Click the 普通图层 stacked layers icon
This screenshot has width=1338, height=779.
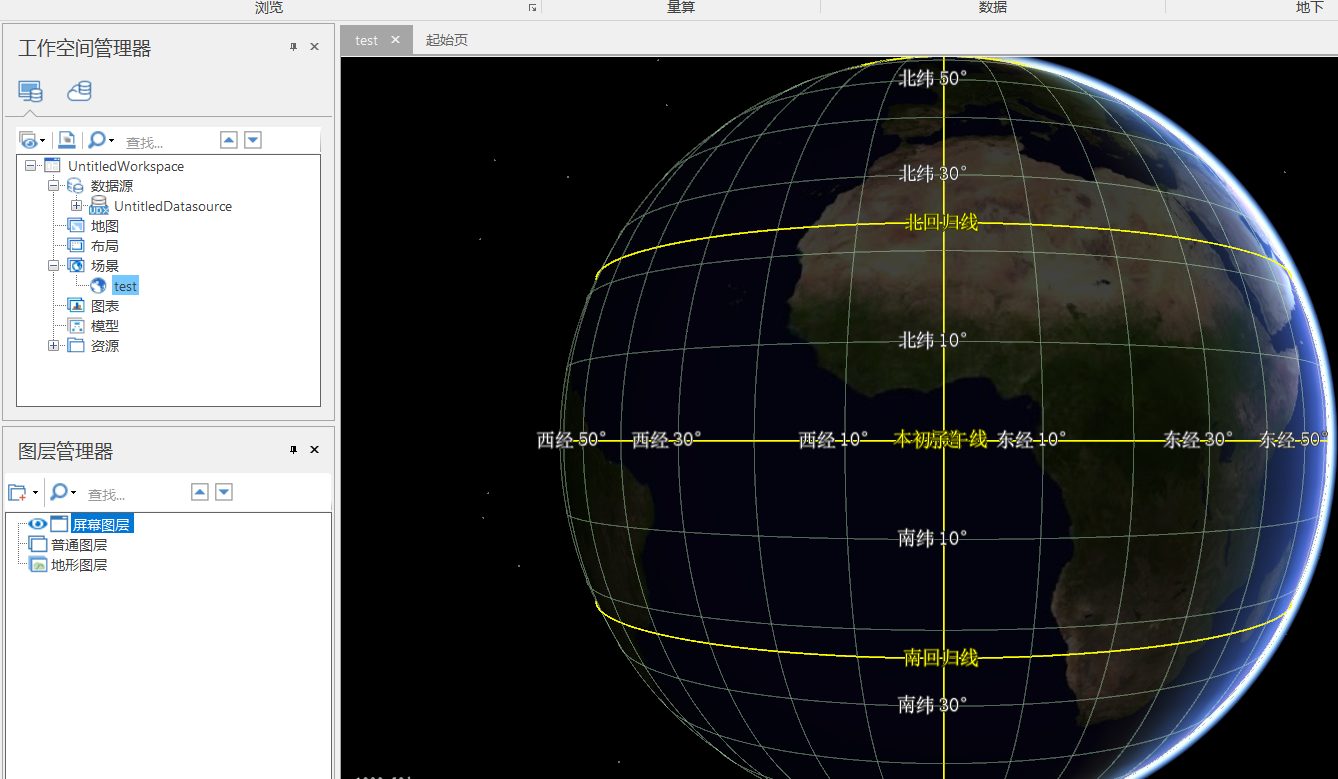[38, 545]
